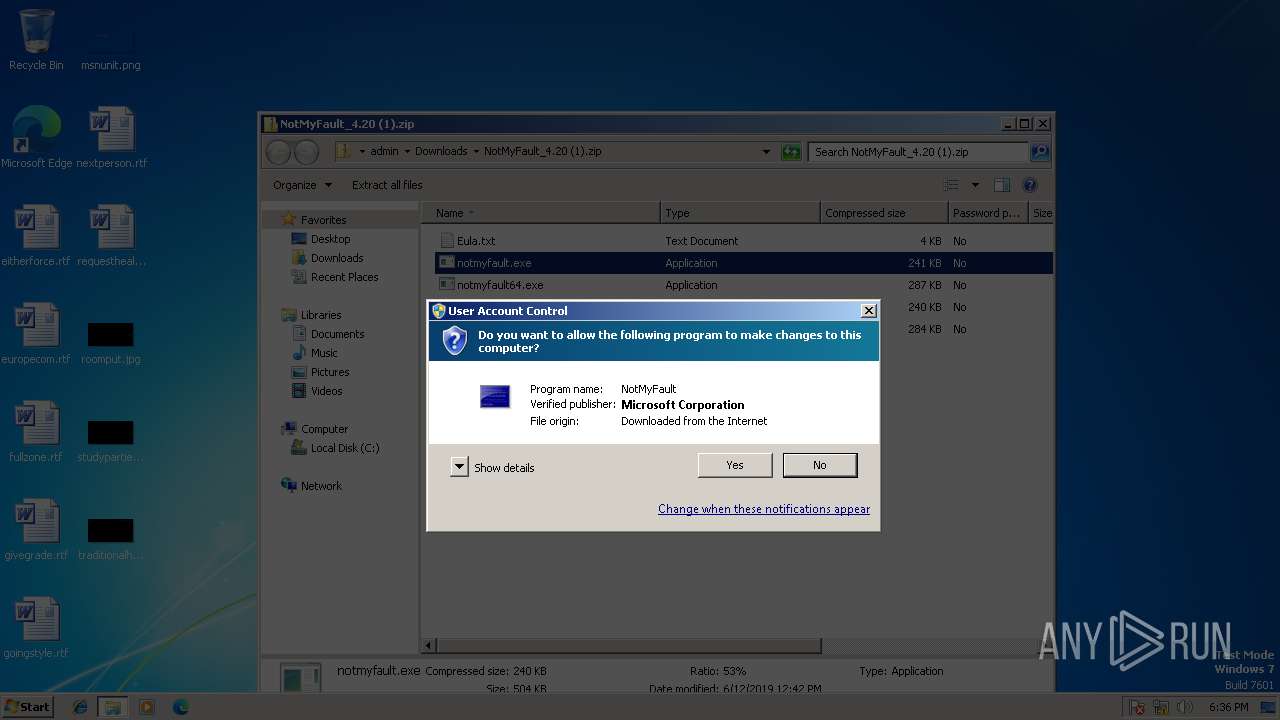Select the Microsoft Edge desktop shortcut
The height and width of the screenshot is (720, 1280).
[36, 138]
